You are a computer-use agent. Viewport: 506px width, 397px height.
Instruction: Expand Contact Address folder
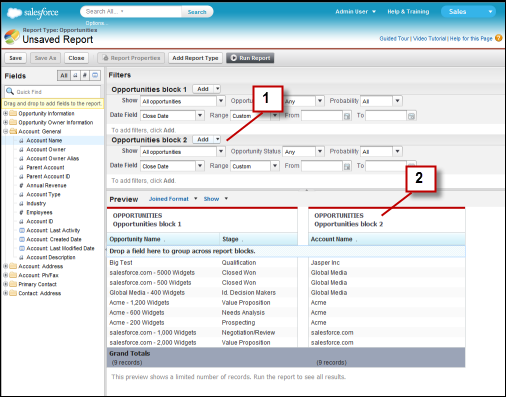(5, 293)
